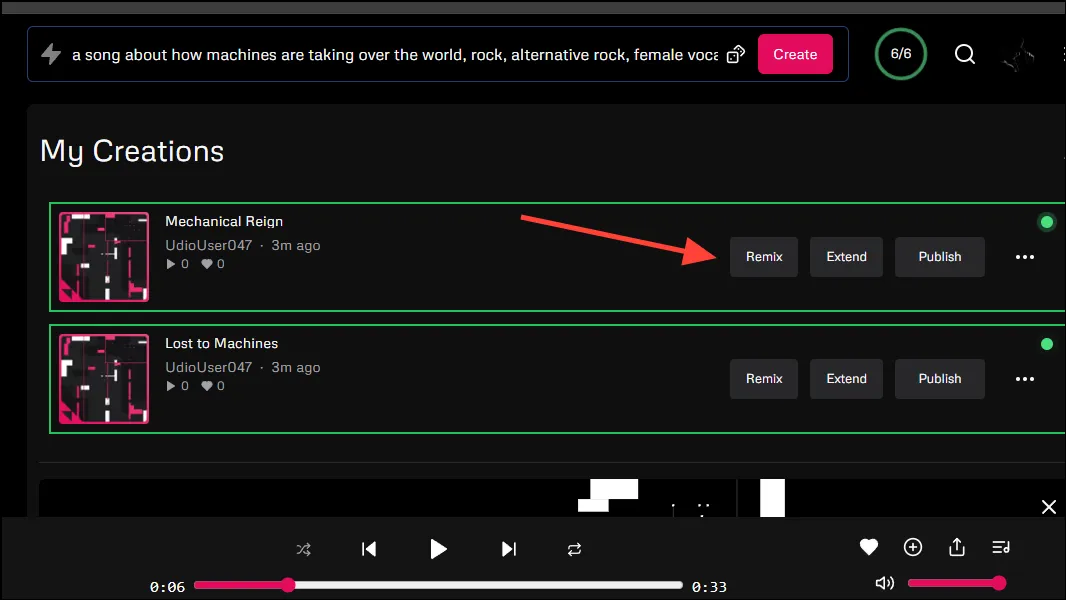1066x600 pixels.
Task: Click the song playback progress slider
Action: tap(438, 585)
